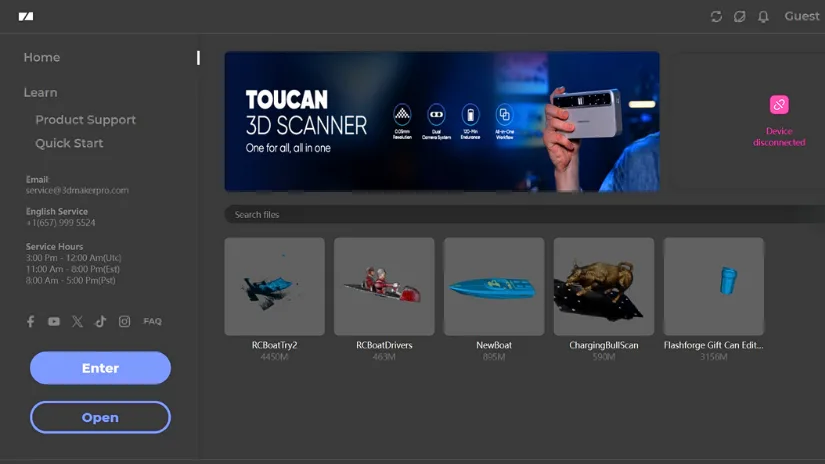Screen dimensions: 825x464
Task: Click the refresh sync icon in header
Action: (x=716, y=16)
